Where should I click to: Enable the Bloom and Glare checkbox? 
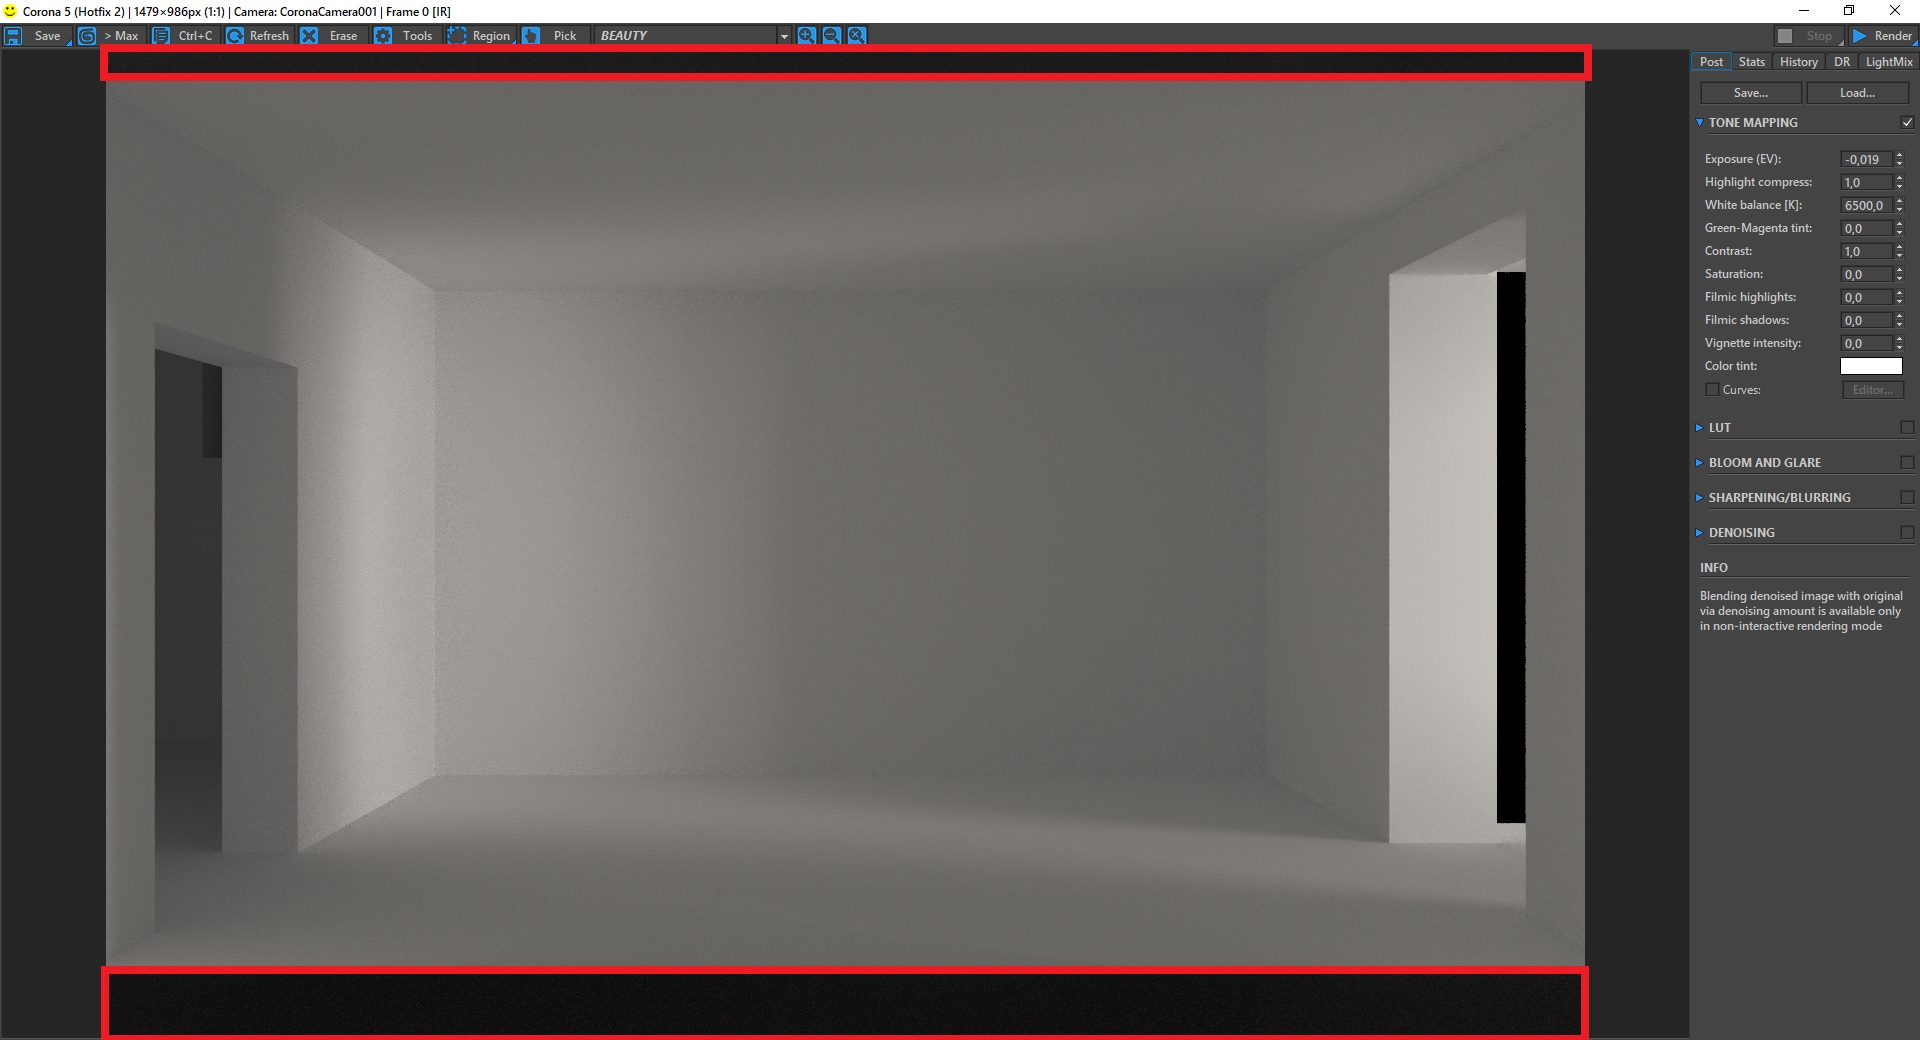pos(1907,462)
